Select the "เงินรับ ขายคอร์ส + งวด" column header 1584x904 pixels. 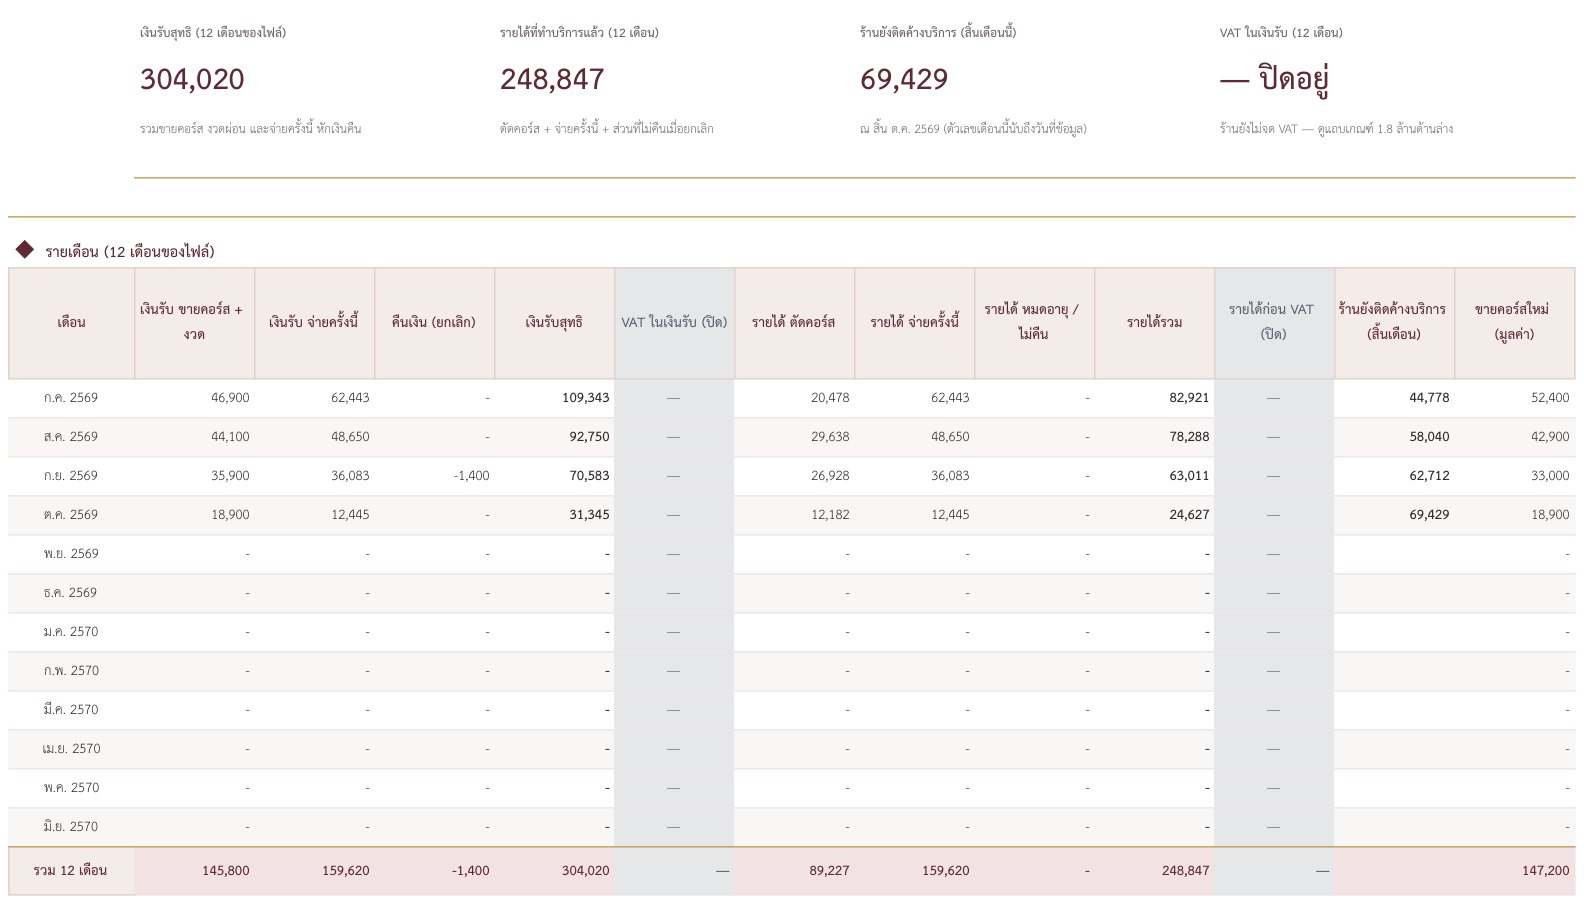coord(195,322)
